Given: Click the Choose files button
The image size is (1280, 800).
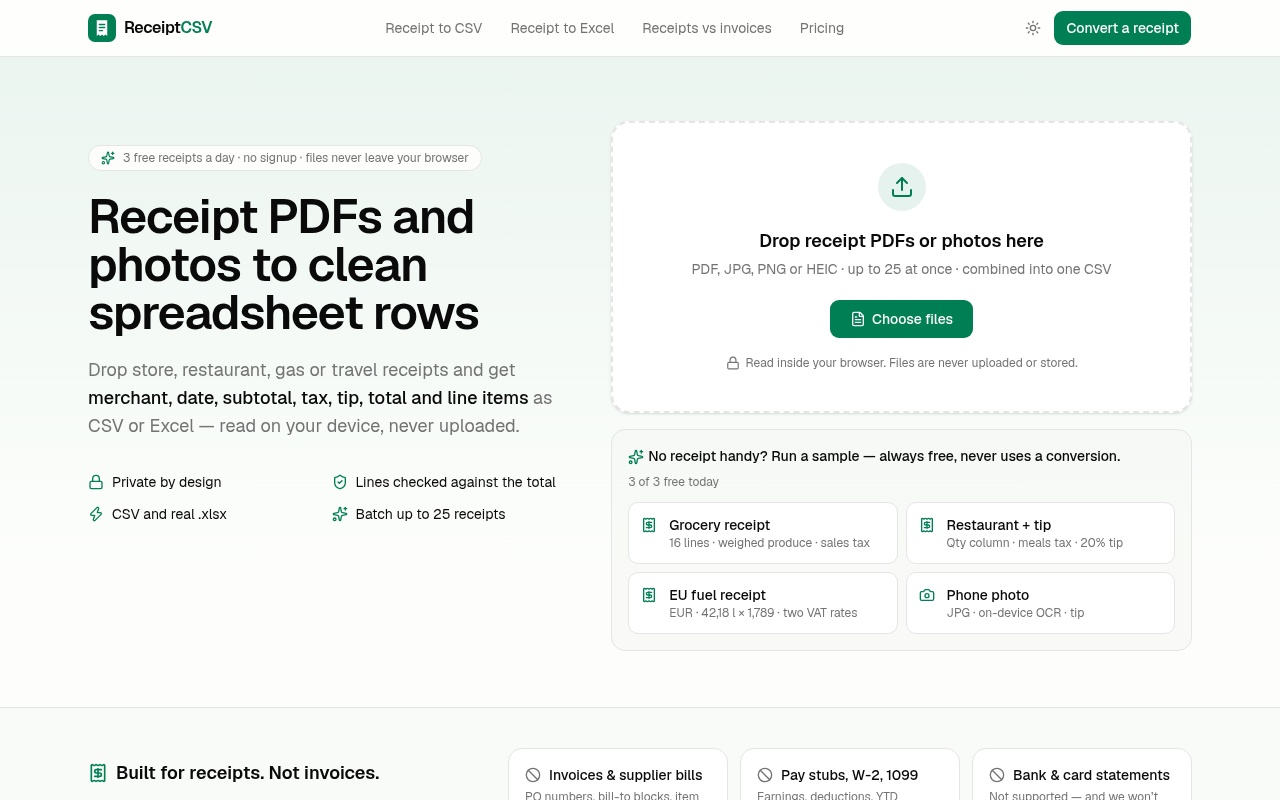Looking at the screenshot, I should tap(901, 319).
